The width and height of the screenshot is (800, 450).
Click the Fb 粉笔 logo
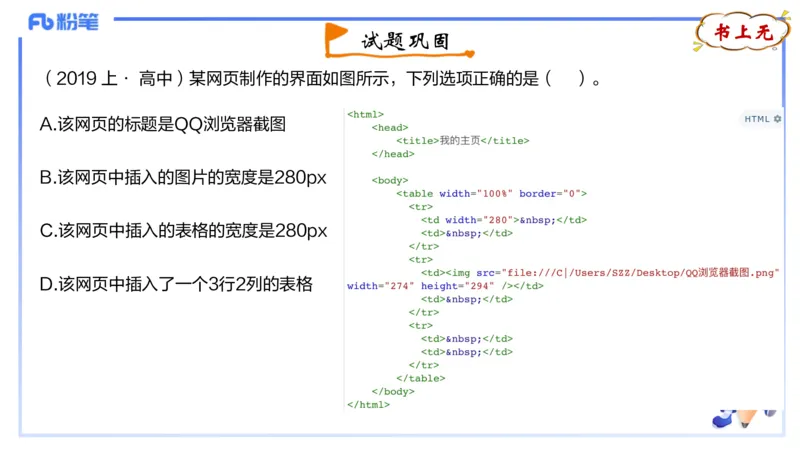click(x=63, y=22)
